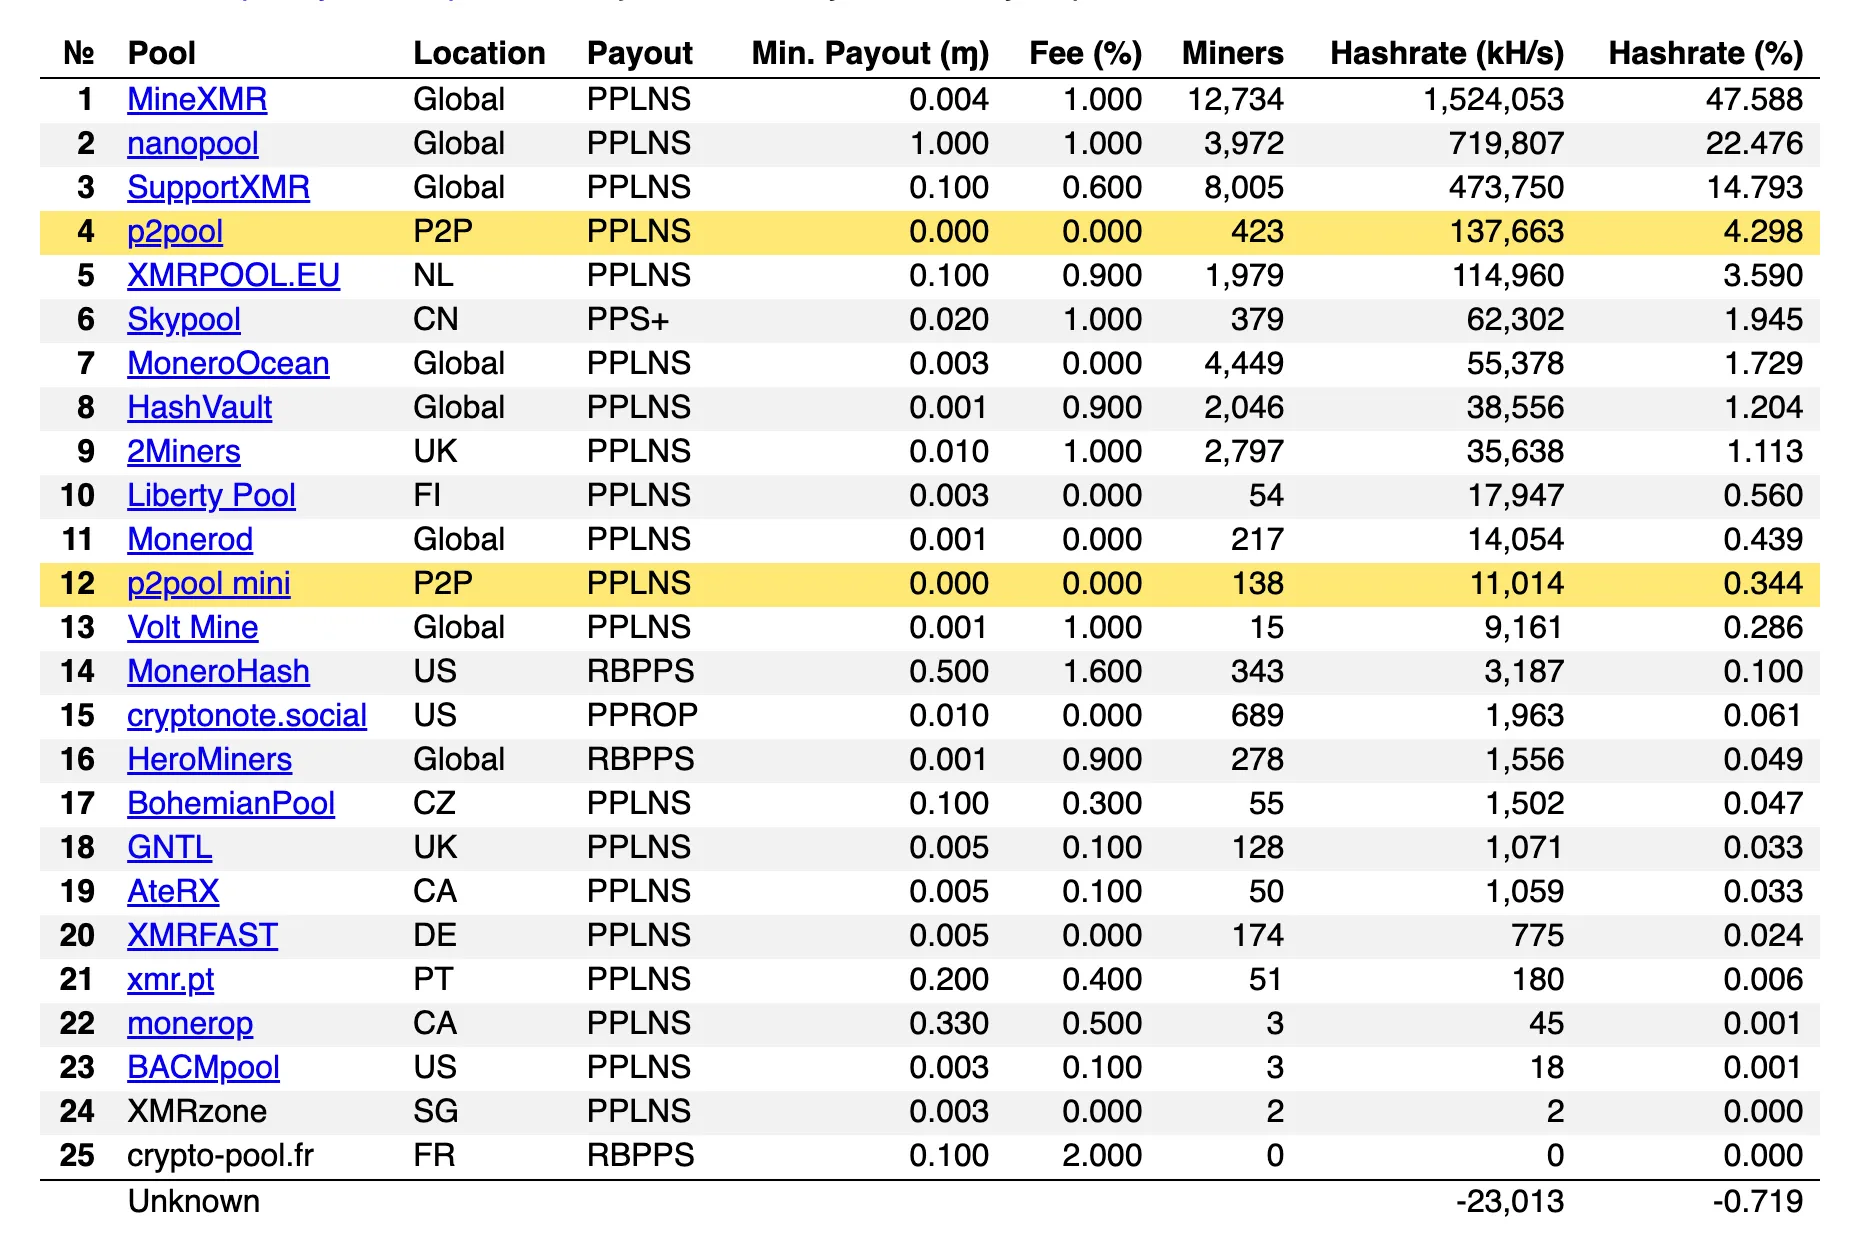Screen dimensions: 1856x1242
Task: Click the 1.600 fee value for MoneroHash
Action: [1102, 671]
